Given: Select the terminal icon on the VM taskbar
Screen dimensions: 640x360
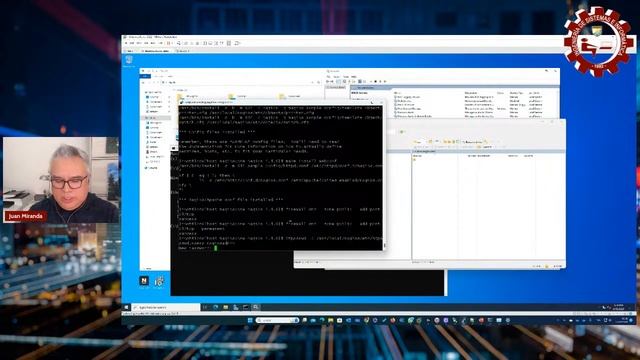Looking at the screenshot, I should tap(246, 307).
